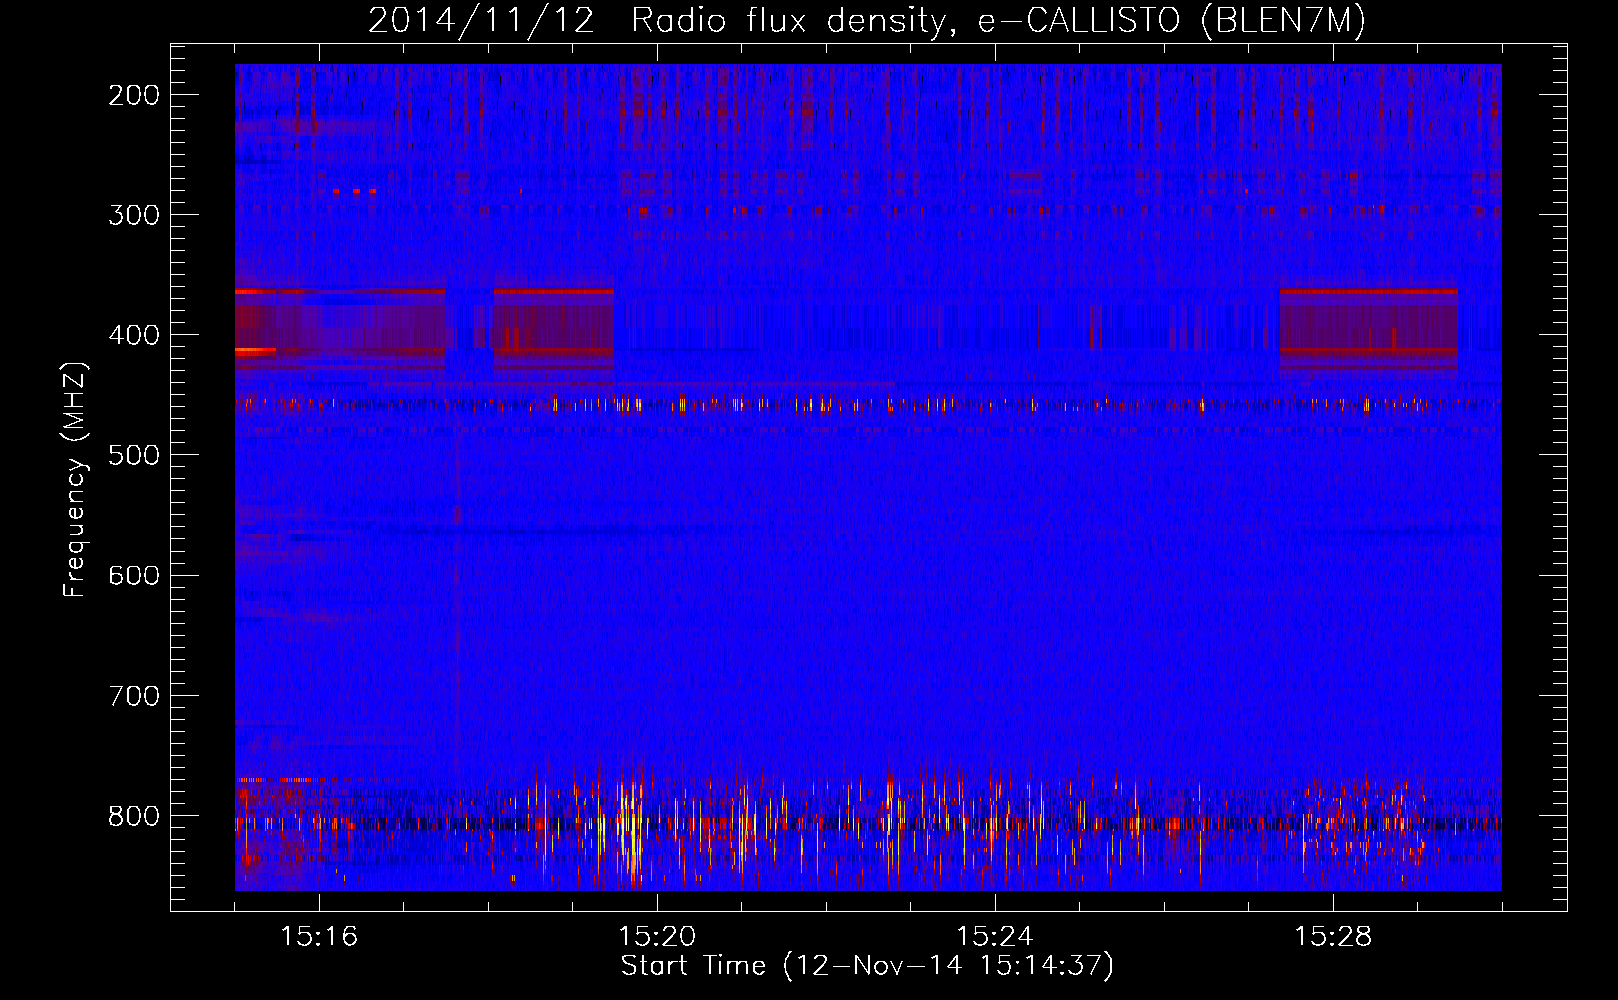Viewport: 1618px width, 1000px height.
Task: Click the 15:28 time tick label
Action: point(1333,937)
